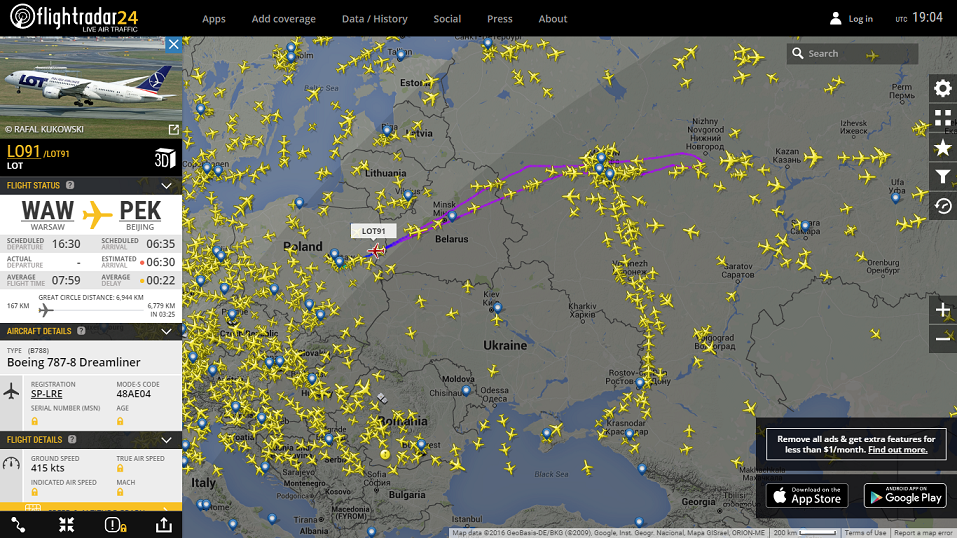The width and height of the screenshot is (957, 538).
Task: Open bookmarks star icon
Action: (942, 147)
